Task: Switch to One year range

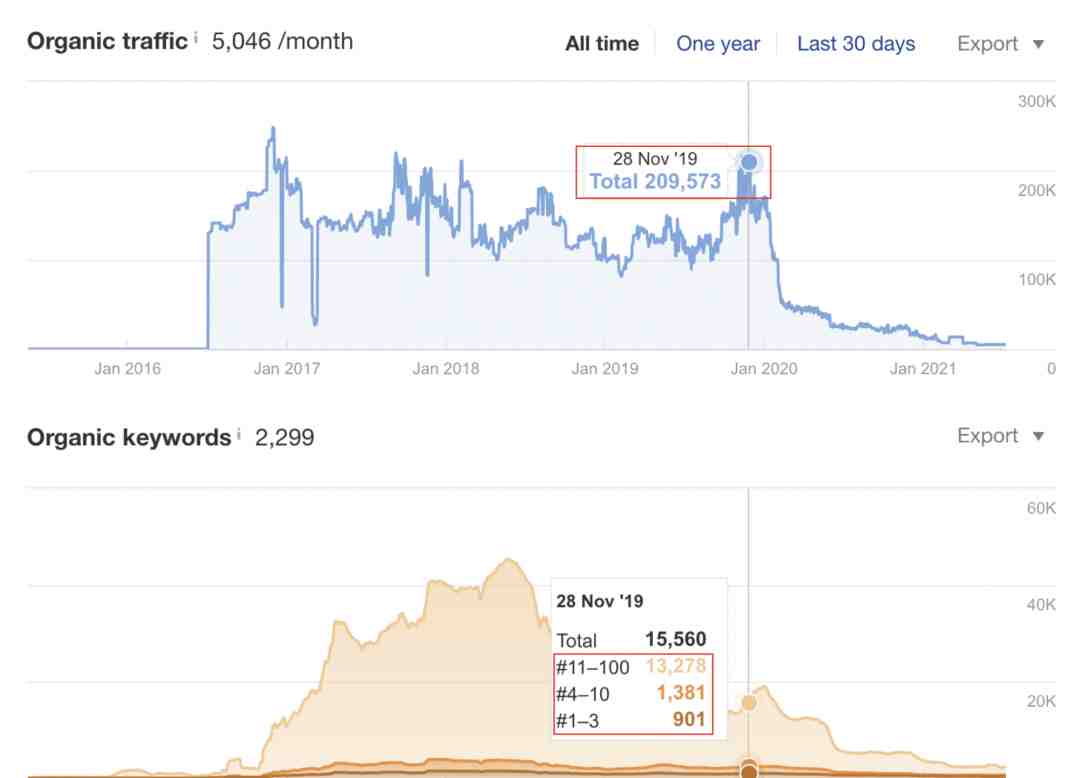Action: (718, 44)
